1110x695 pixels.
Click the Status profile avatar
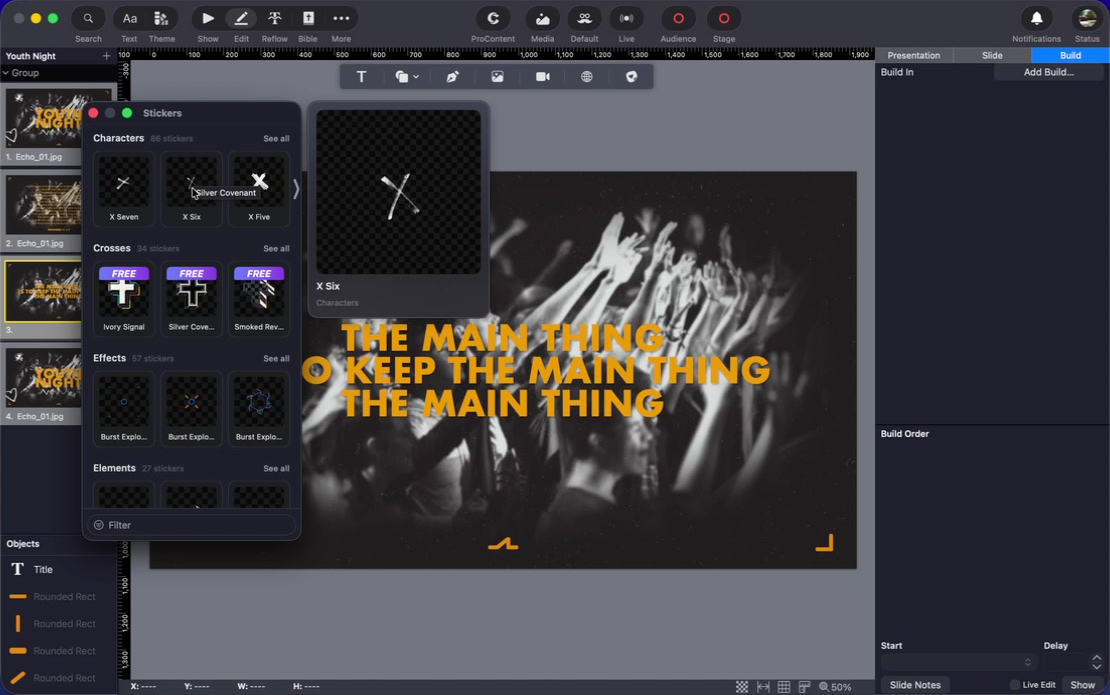[1087, 18]
